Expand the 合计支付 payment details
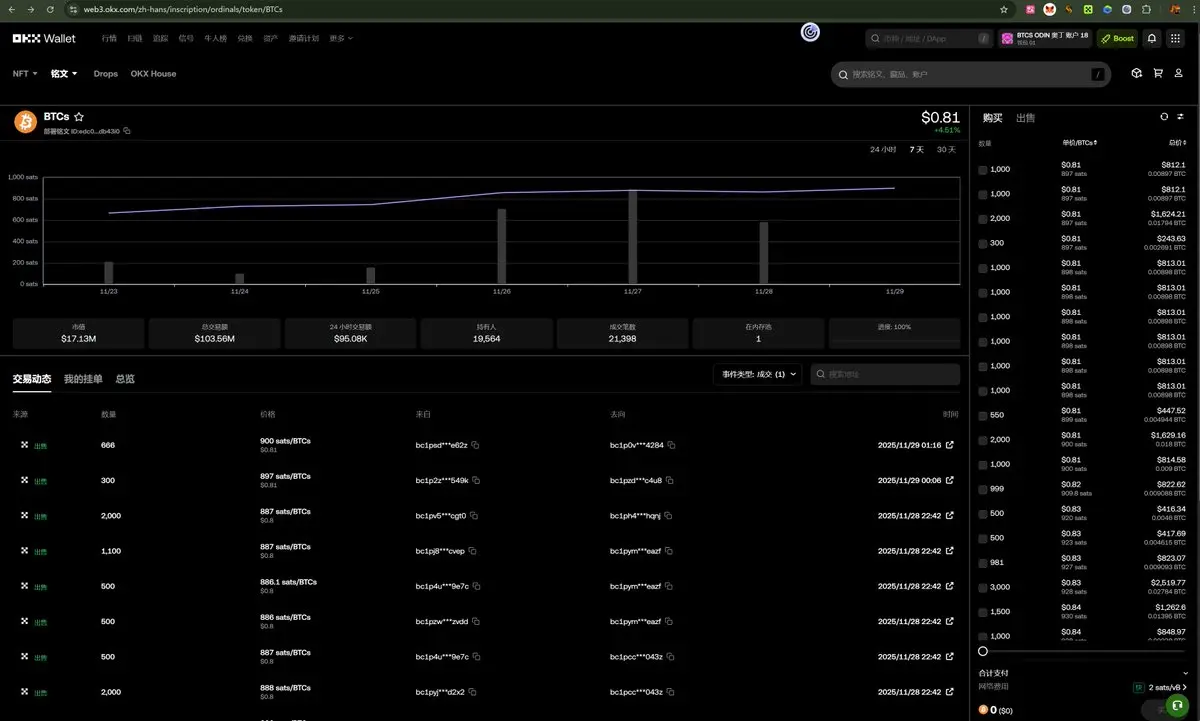 [x=1185, y=673]
